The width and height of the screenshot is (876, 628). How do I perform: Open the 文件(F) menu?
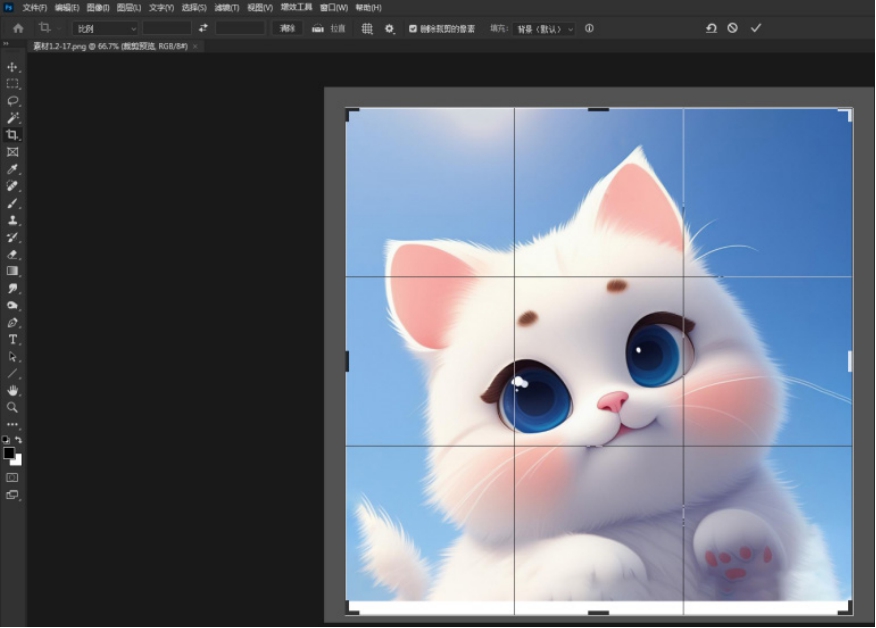[35, 7]
